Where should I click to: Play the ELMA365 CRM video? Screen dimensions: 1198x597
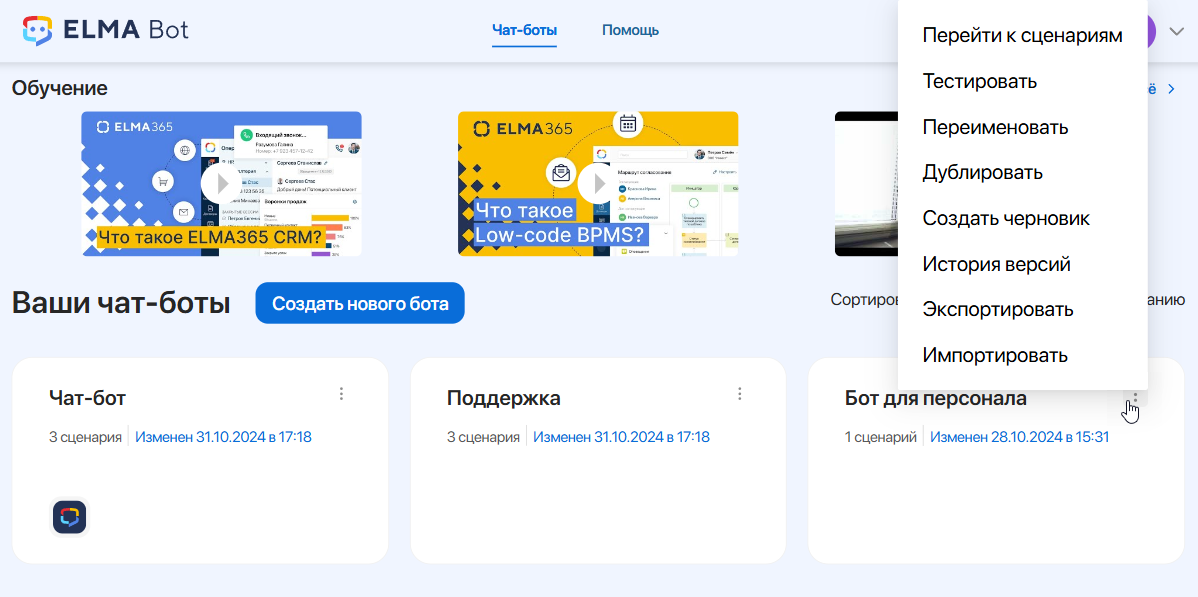pos(220,183)
